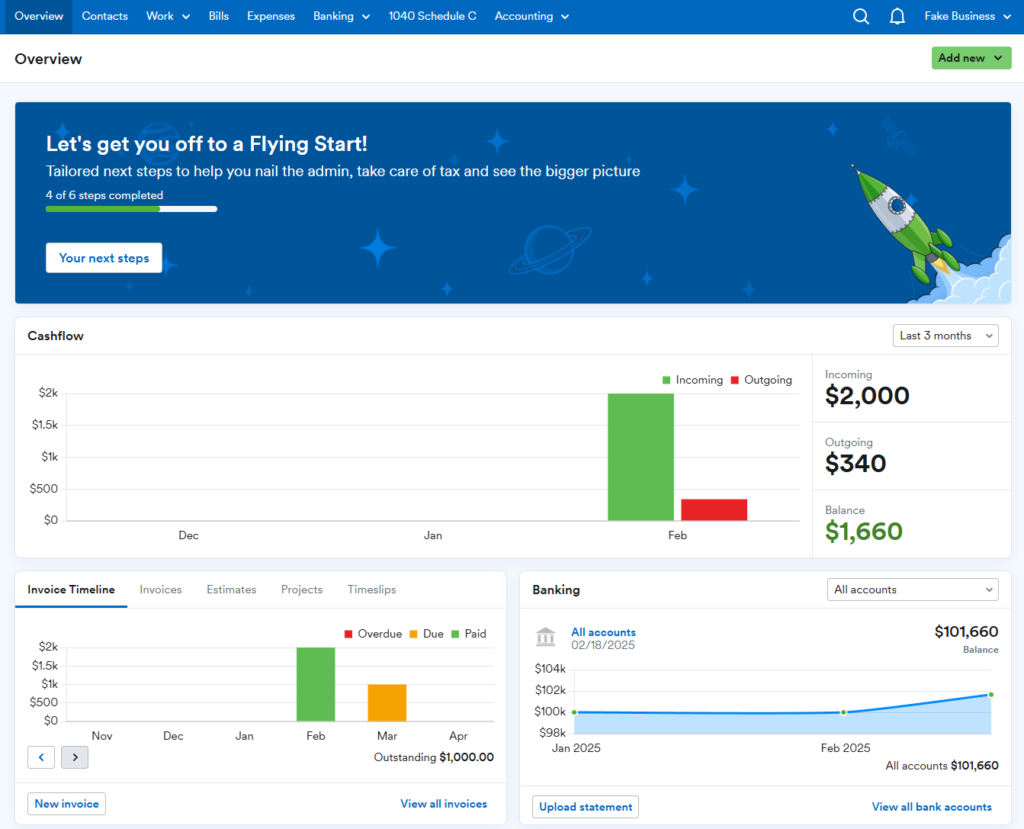Open the Last 3 months period selector
1024x829 pixels.
pyautogui.click(x=944, y=335)
